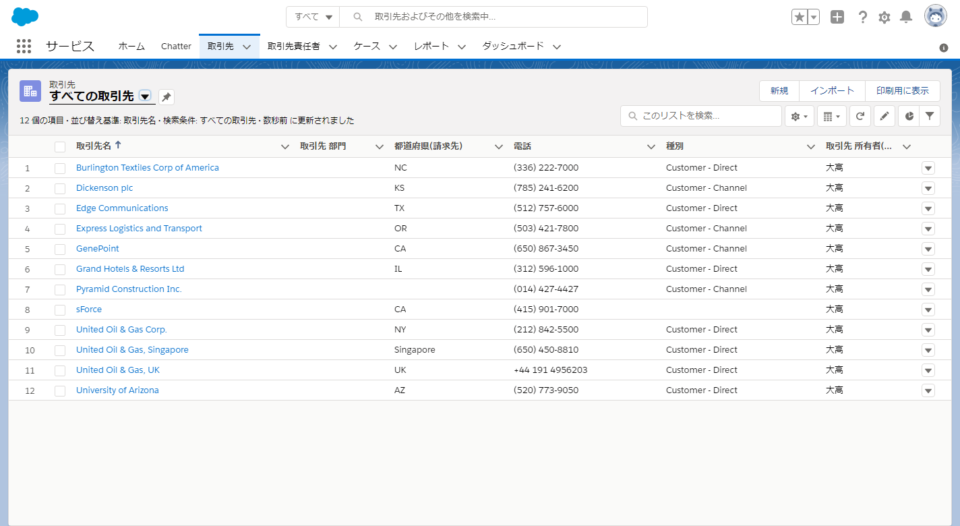Viewport: 960px width, 526px height.
Task: Click the 新規 button
Action: (779, 91)
